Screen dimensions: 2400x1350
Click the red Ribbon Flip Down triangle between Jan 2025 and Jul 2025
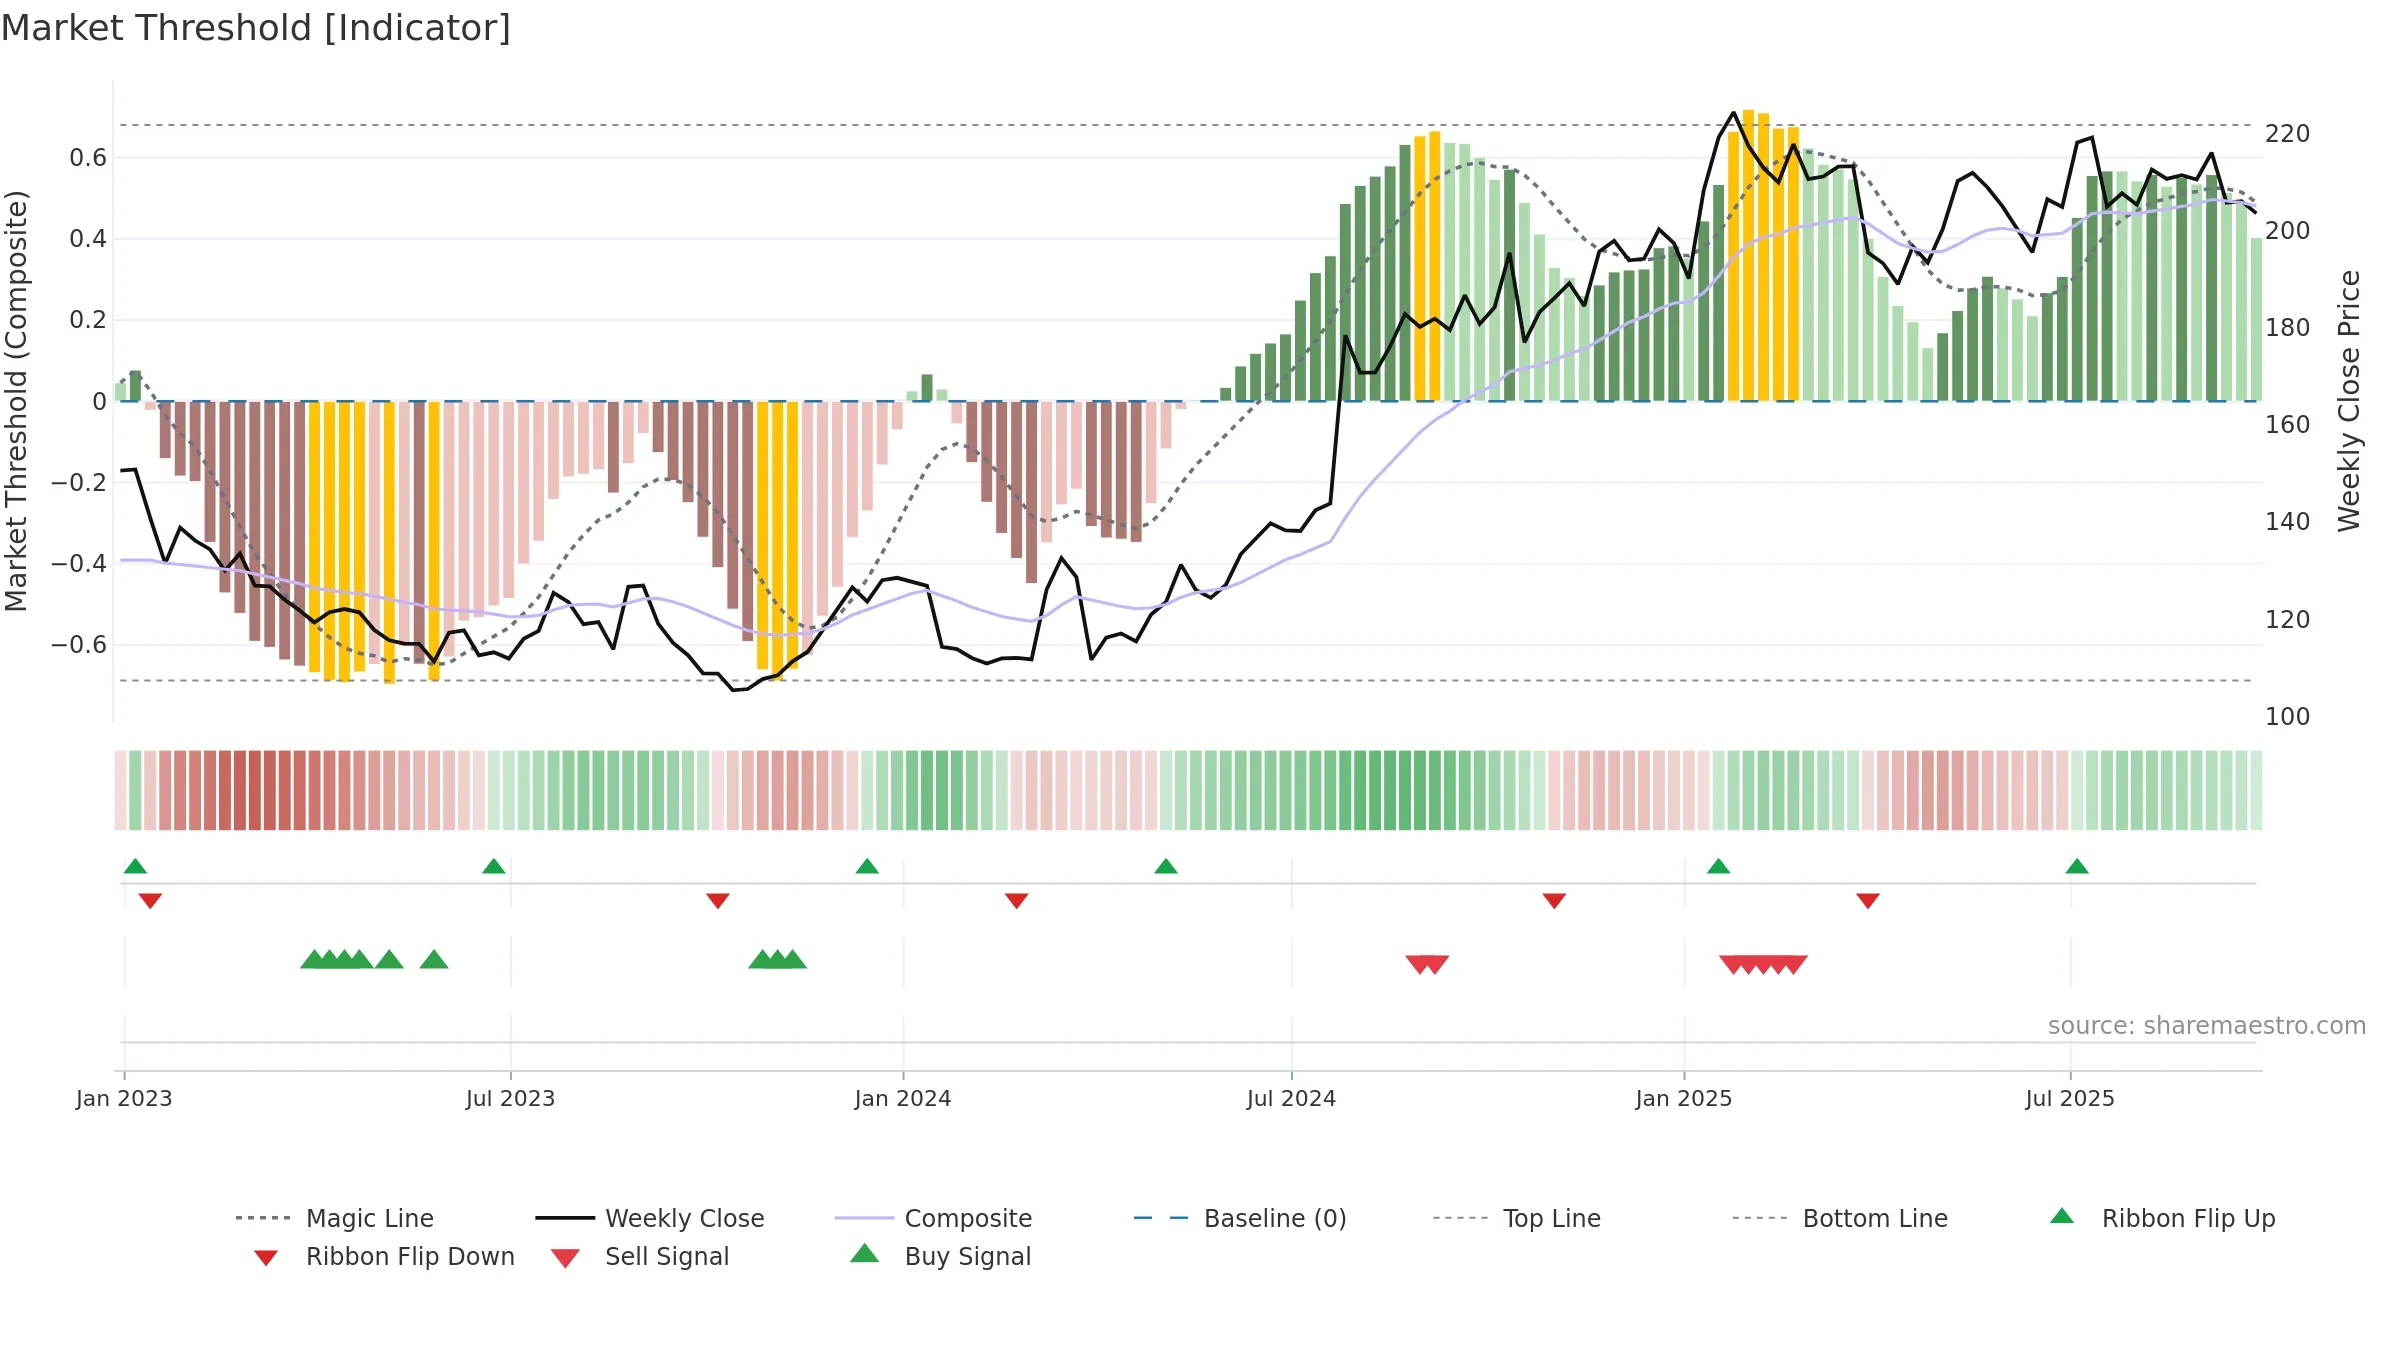pyautogui.click(x=1868, y=901)
